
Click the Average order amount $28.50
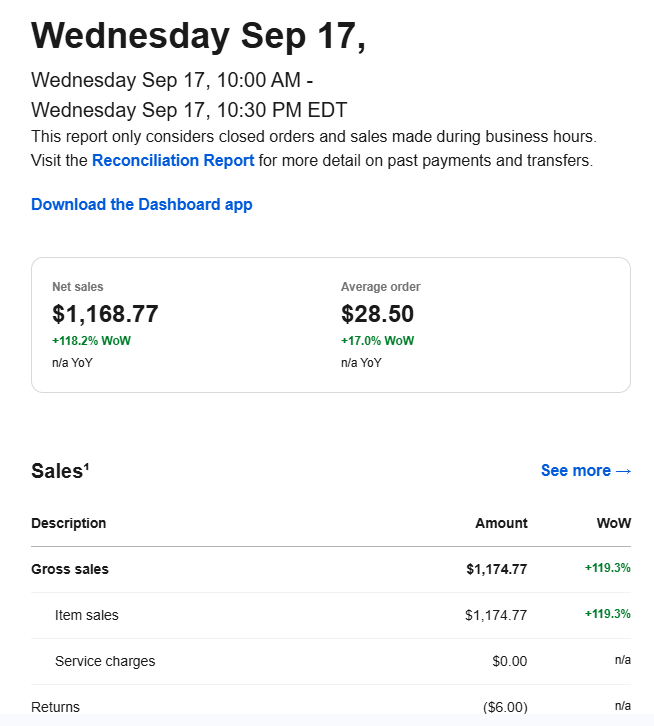[377, 314]
